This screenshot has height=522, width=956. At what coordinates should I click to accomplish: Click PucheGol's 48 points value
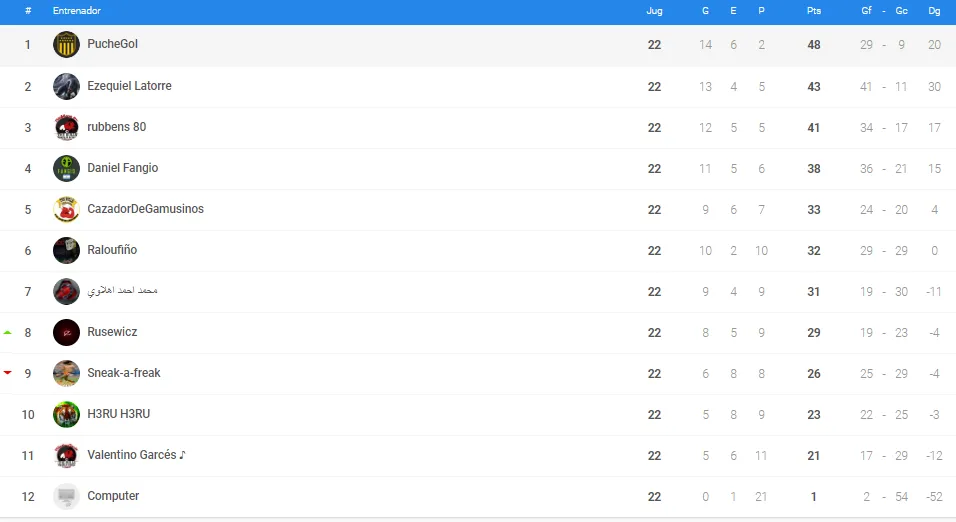click(x=814, y=45)
